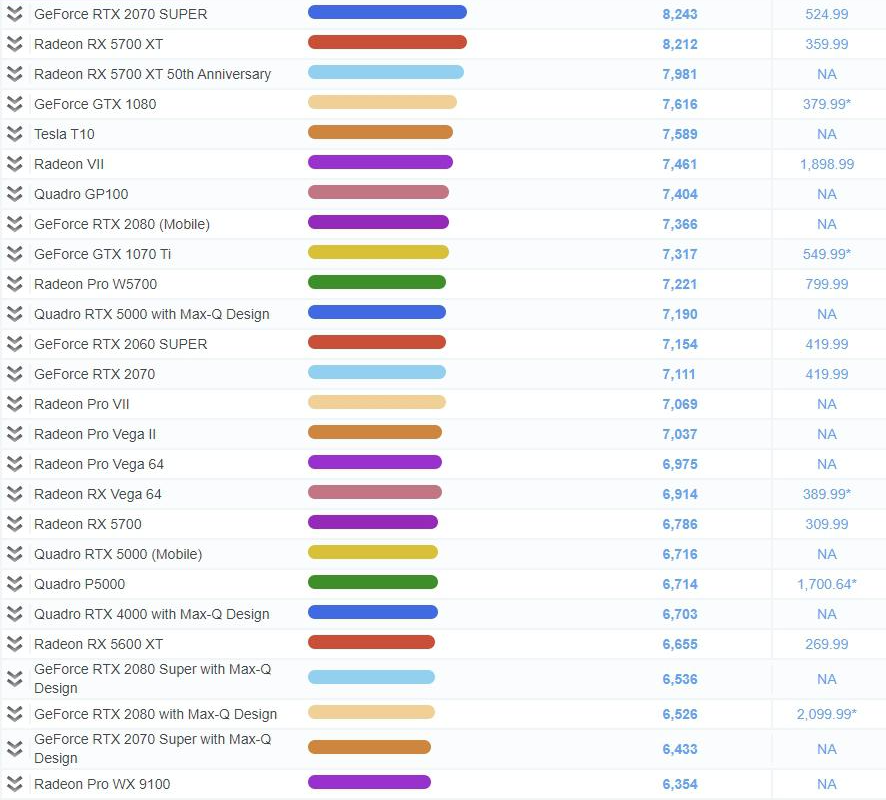
Task: Expand the GeForce GTX 1070 Ti chevron
Action: coord(14,253)
